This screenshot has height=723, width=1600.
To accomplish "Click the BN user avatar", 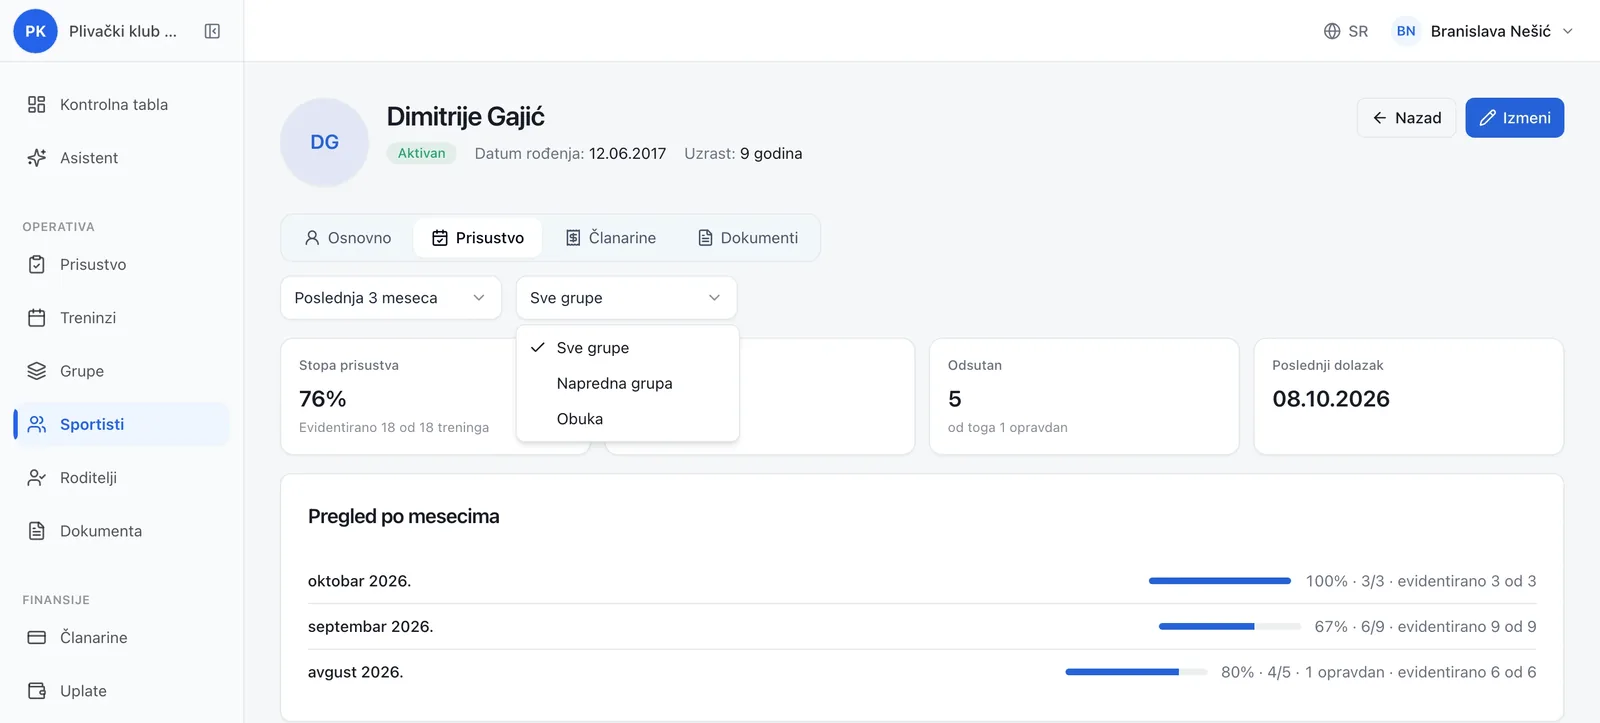I will [x=1406, y=31].
